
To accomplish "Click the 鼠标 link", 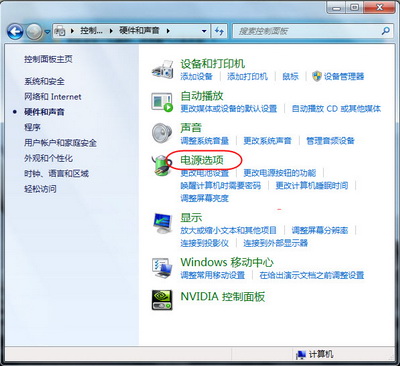I will click(290, 76).
